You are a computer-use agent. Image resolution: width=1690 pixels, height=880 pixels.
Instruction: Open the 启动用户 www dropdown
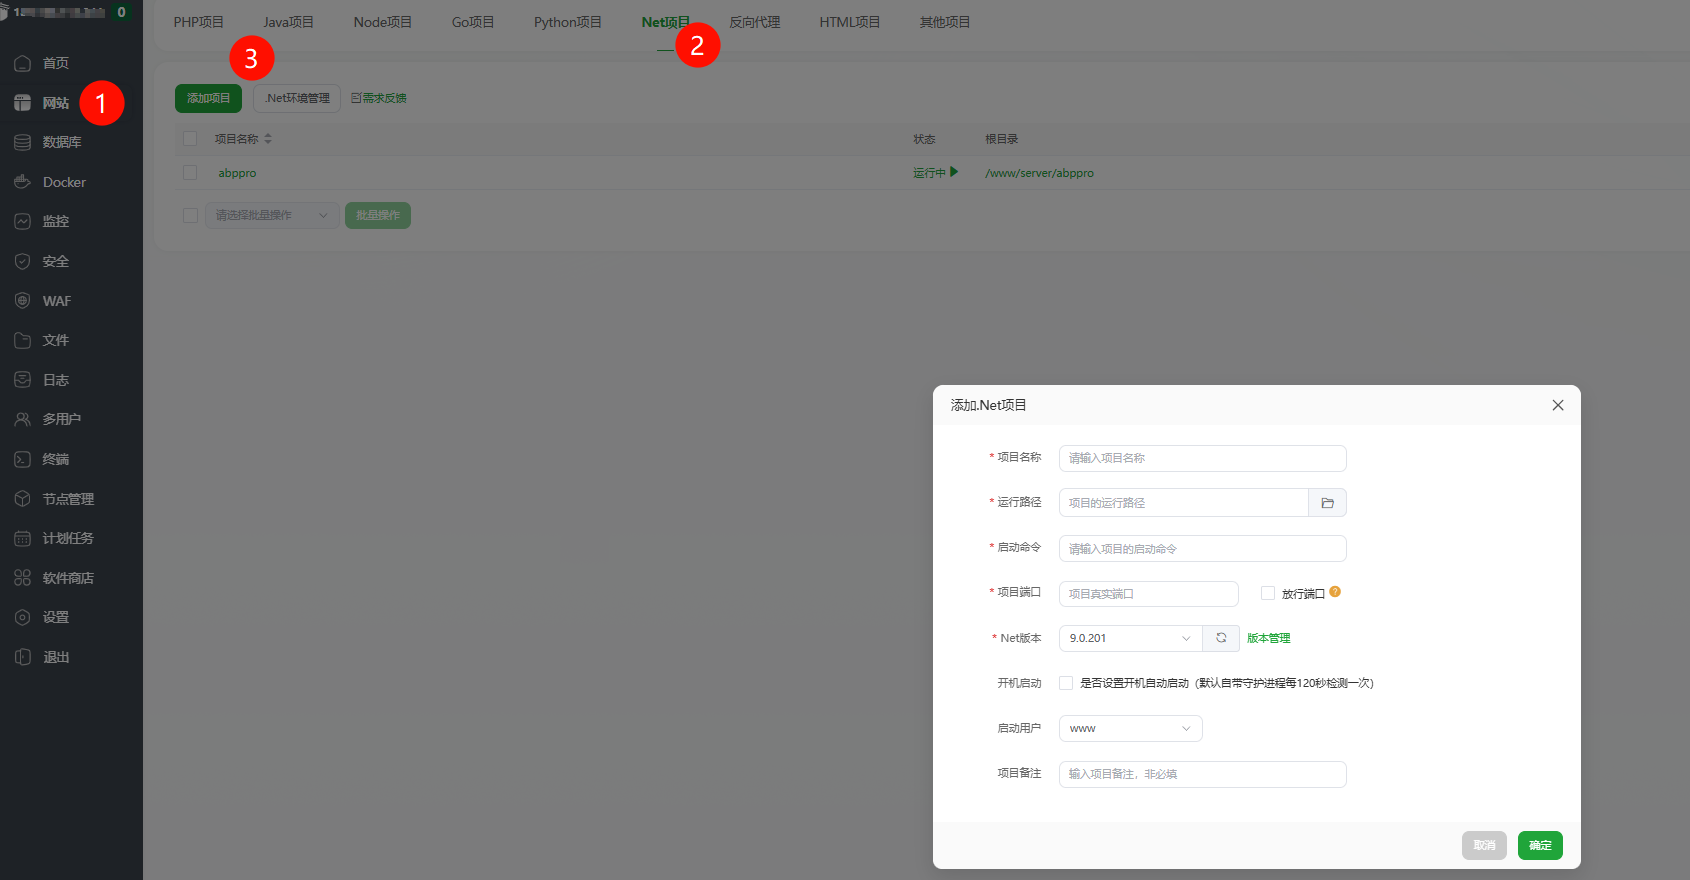pyautogui.click(x=1130, y=729)
